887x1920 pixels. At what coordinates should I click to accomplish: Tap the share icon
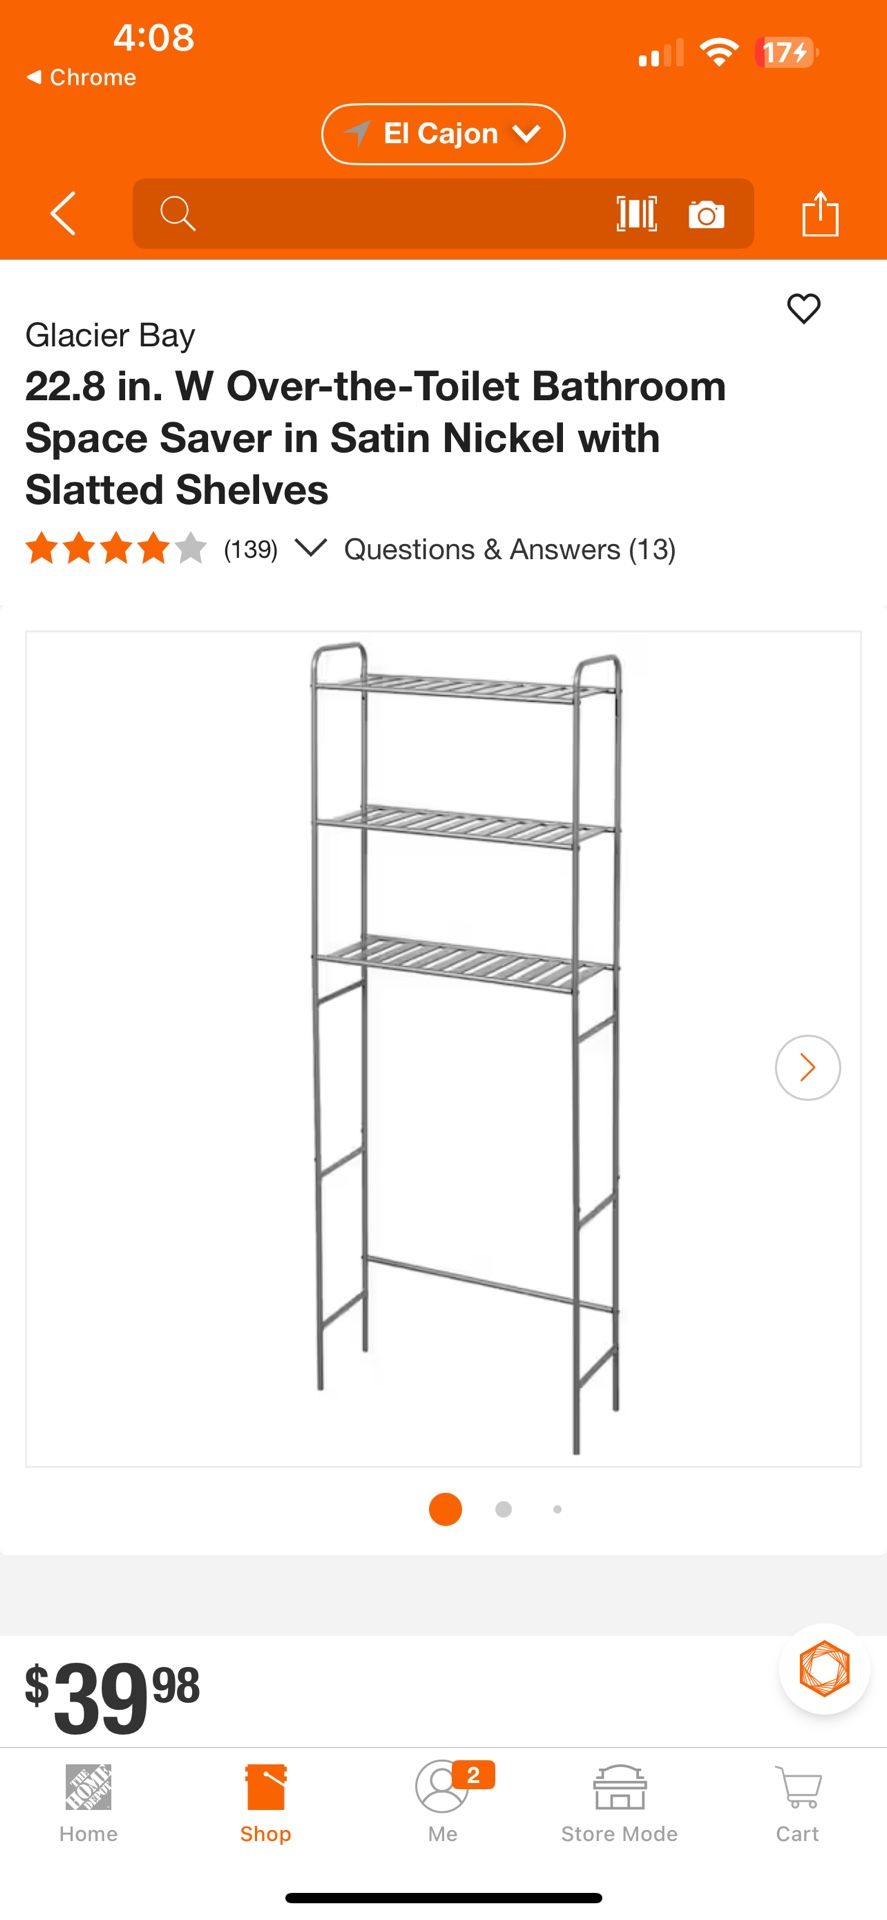820,213
